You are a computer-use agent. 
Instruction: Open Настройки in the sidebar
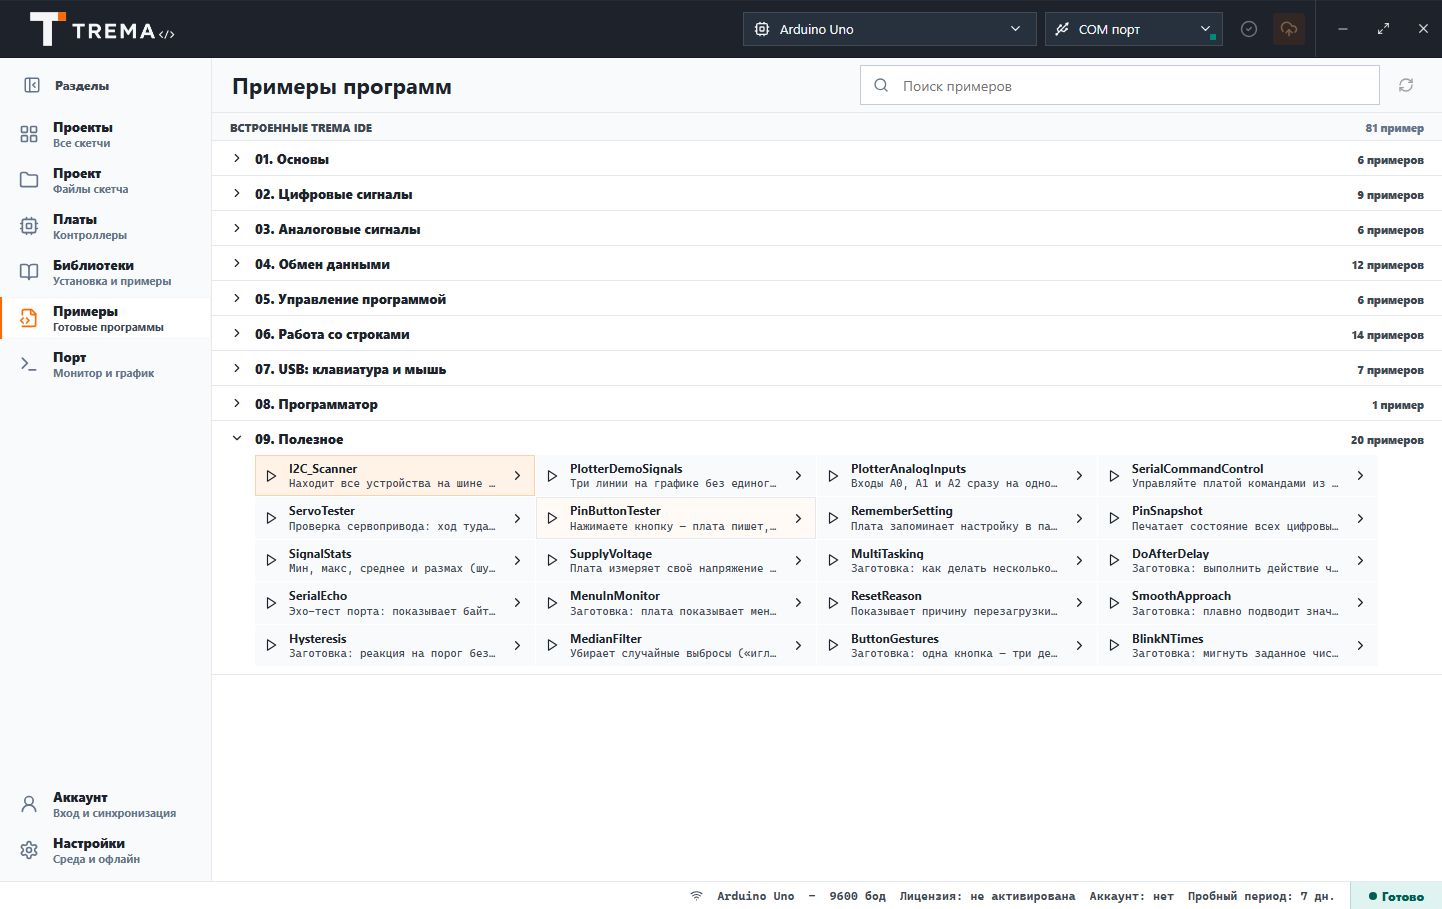point(105,850)
